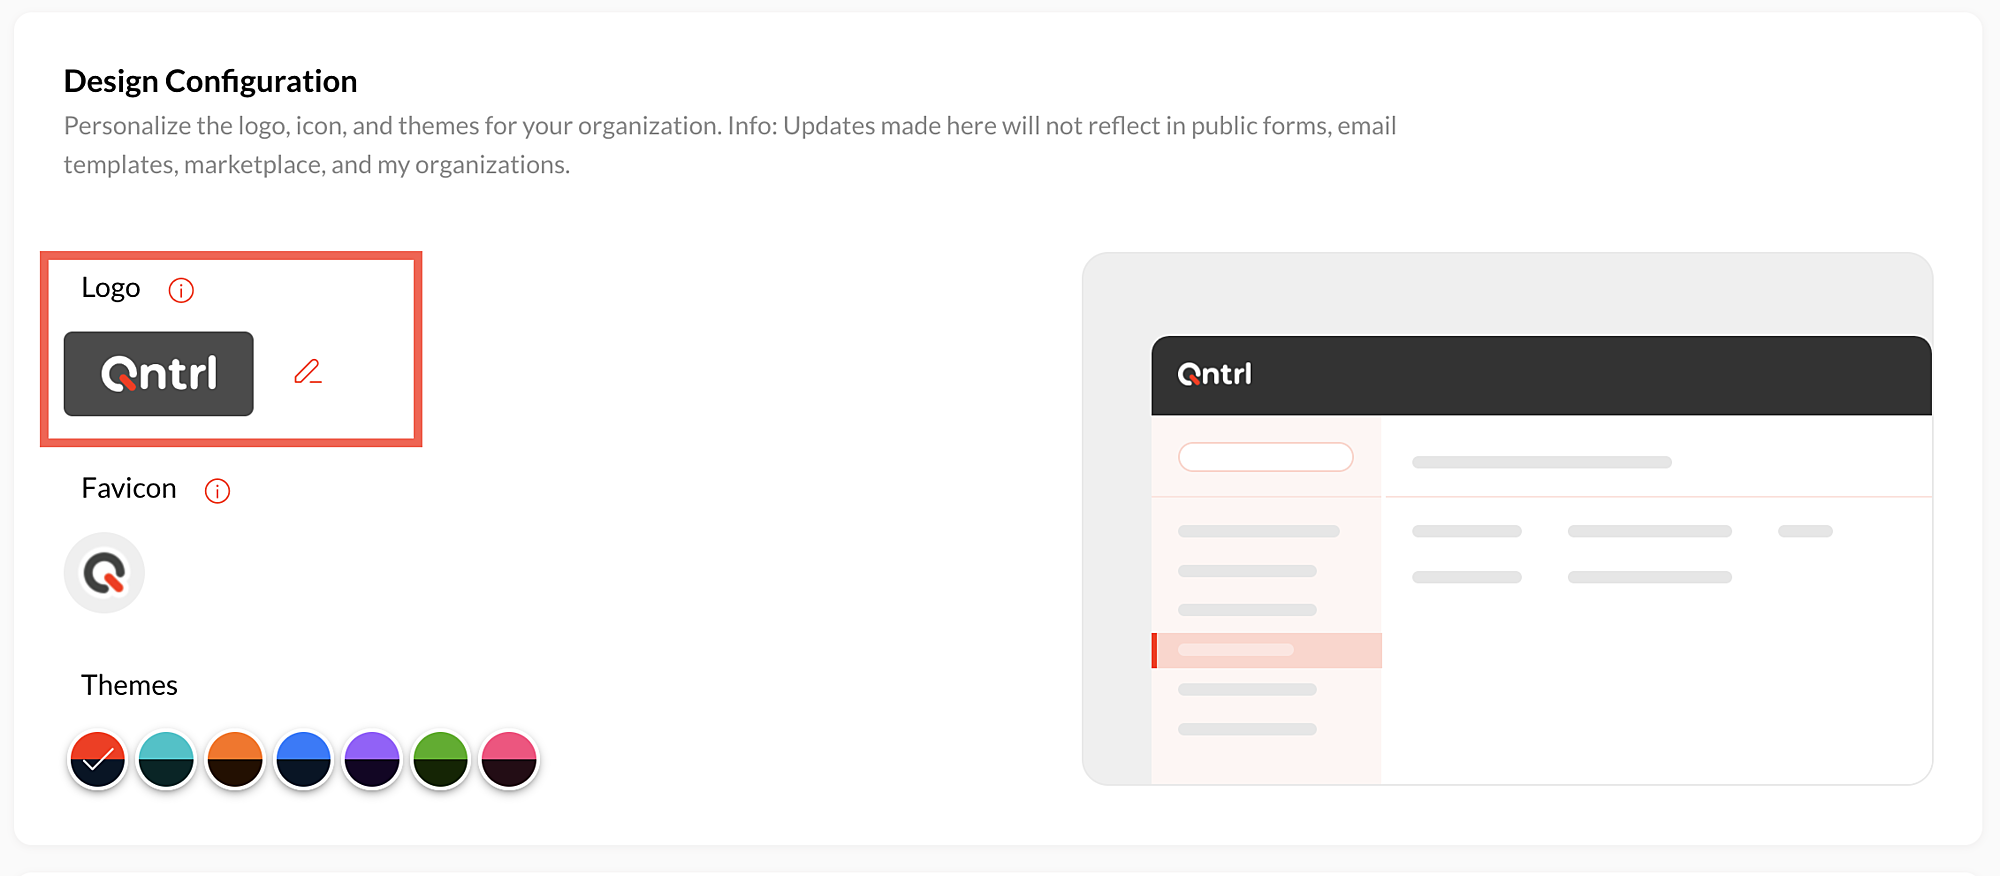Select the teal theme swatch
Image resolution: width=2000 pixels, height=876 pixels.
(x=166, y=759)
